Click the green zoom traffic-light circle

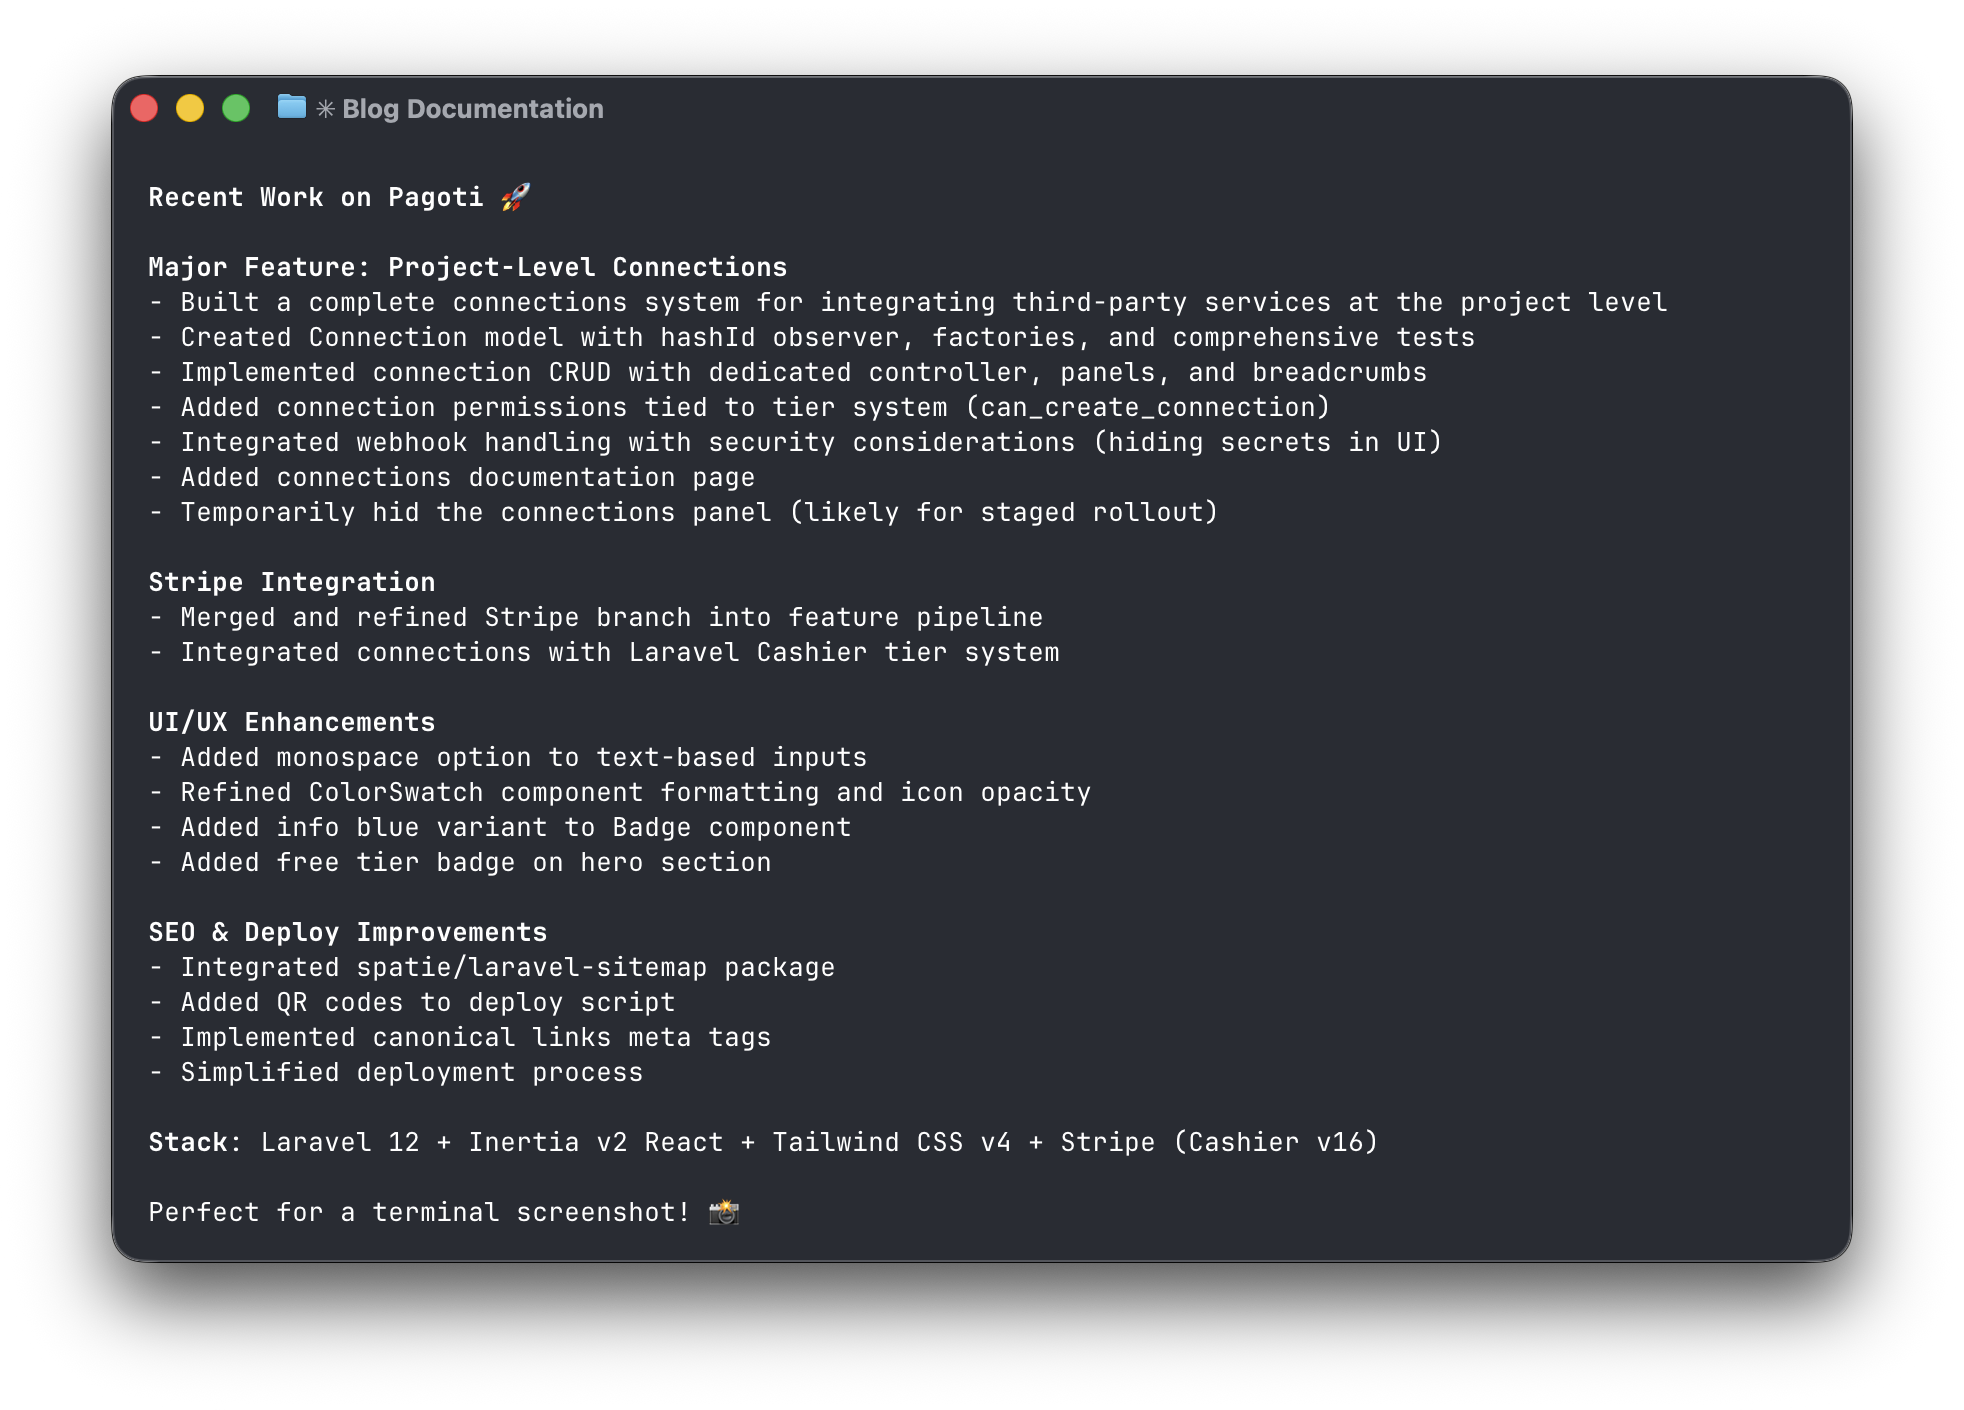[x=236, y=108]
